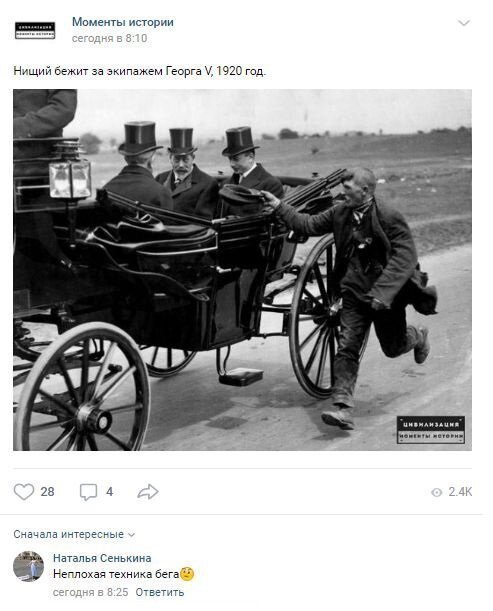This screenshot has height=611, width=493.
Task: Open the Моменты истории community avatar
Action: 35,30
